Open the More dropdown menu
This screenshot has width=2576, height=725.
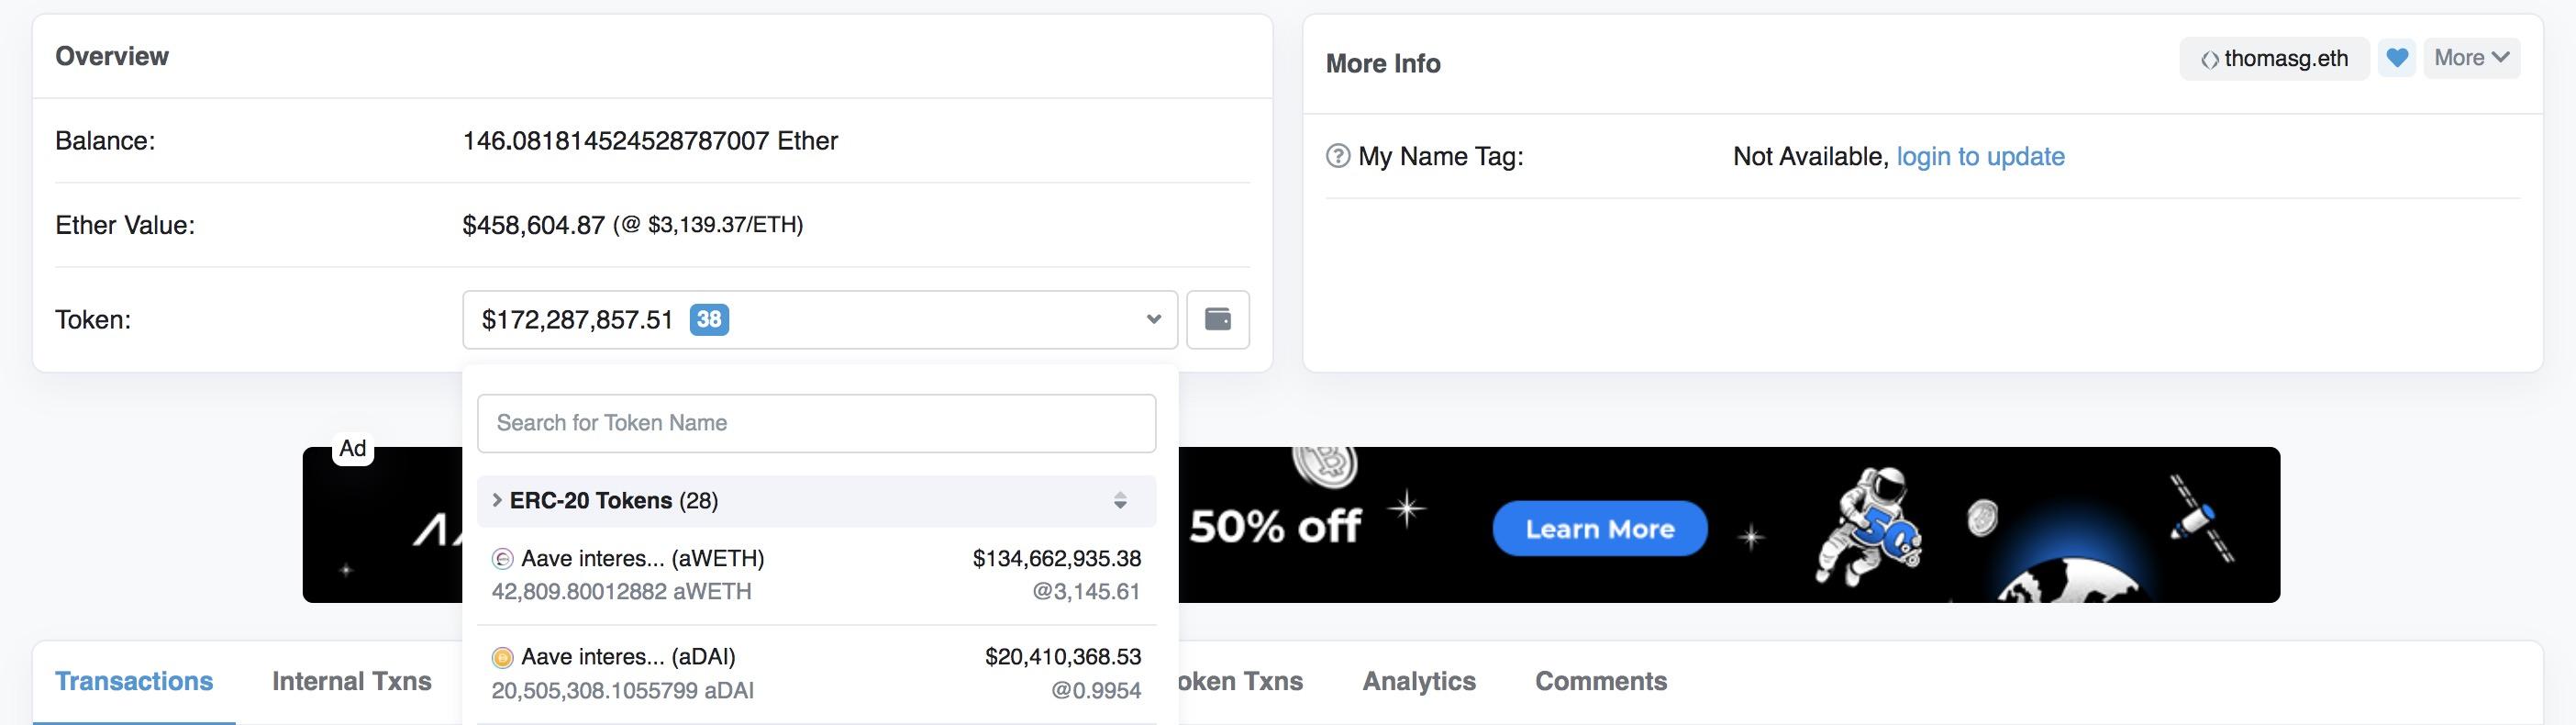click(x=2471, y=58)
